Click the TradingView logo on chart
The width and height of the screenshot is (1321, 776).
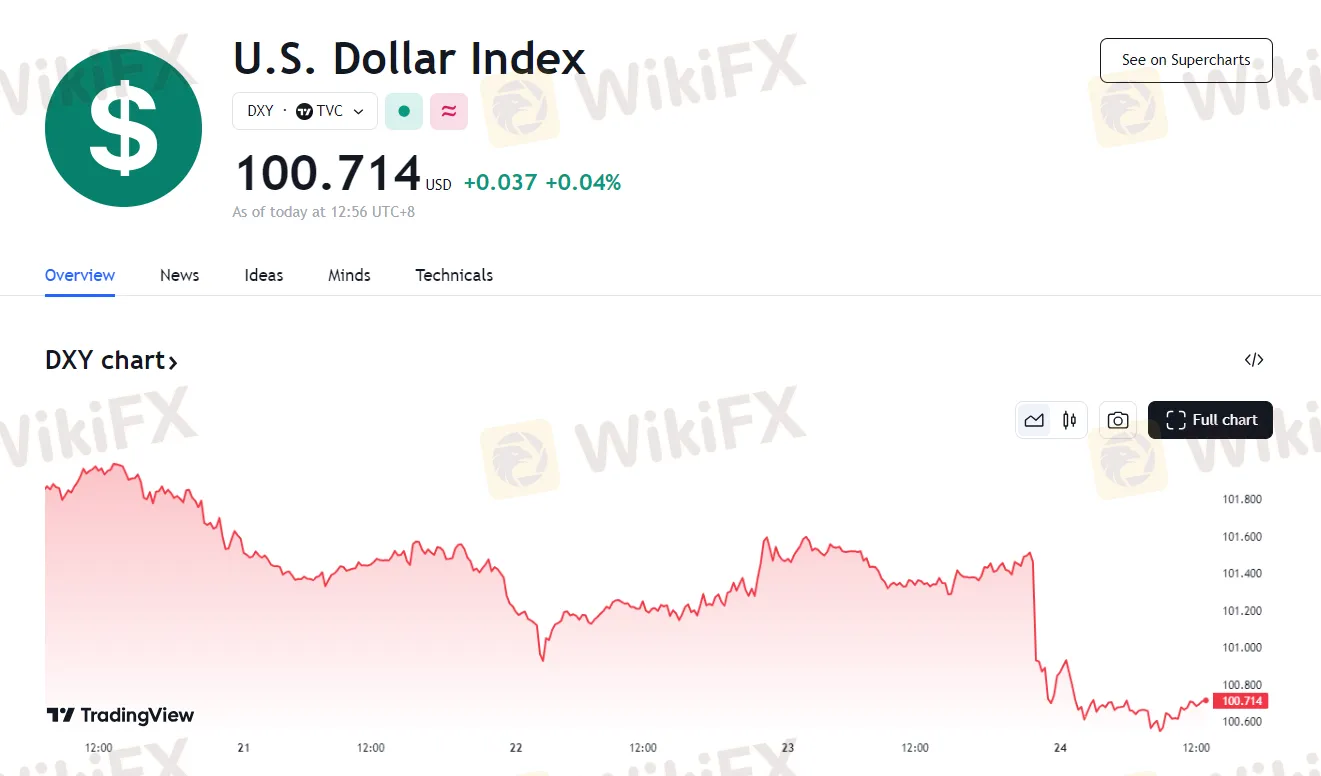click(x=121, y=715)
